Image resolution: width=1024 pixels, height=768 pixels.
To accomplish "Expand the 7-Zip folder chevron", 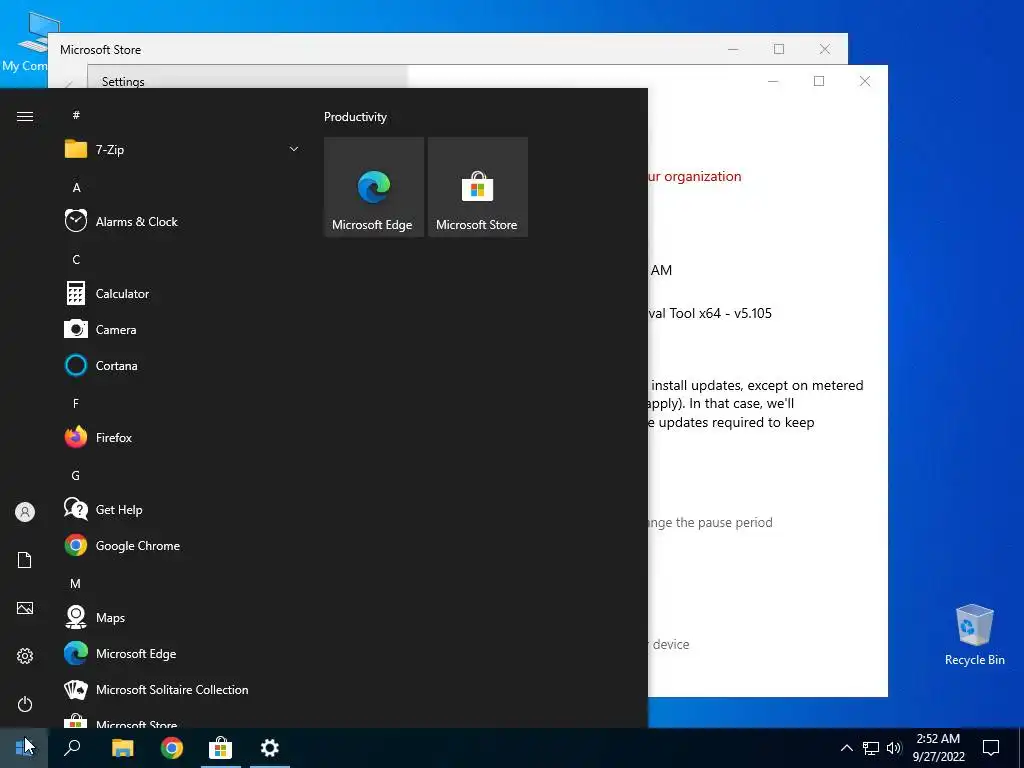I will [x=294, y=150].
